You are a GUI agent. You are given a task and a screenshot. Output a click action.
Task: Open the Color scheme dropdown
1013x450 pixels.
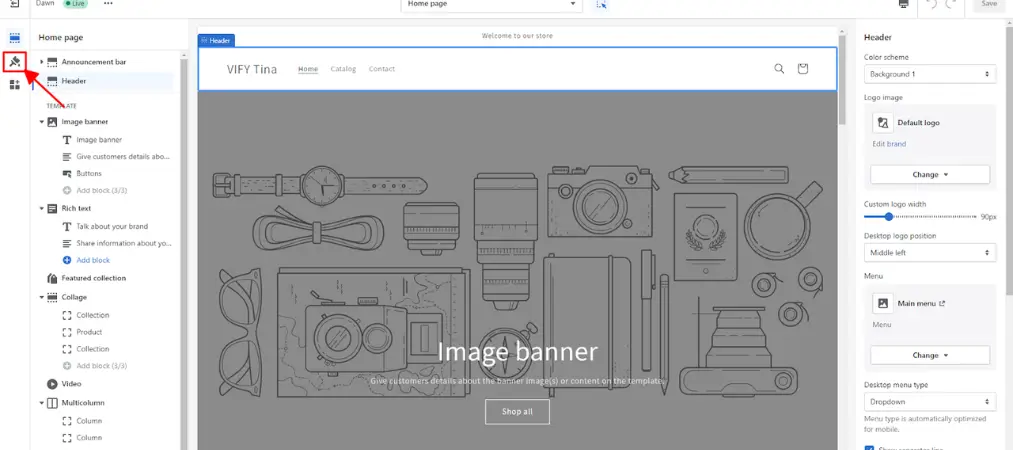tap(930, 74)
